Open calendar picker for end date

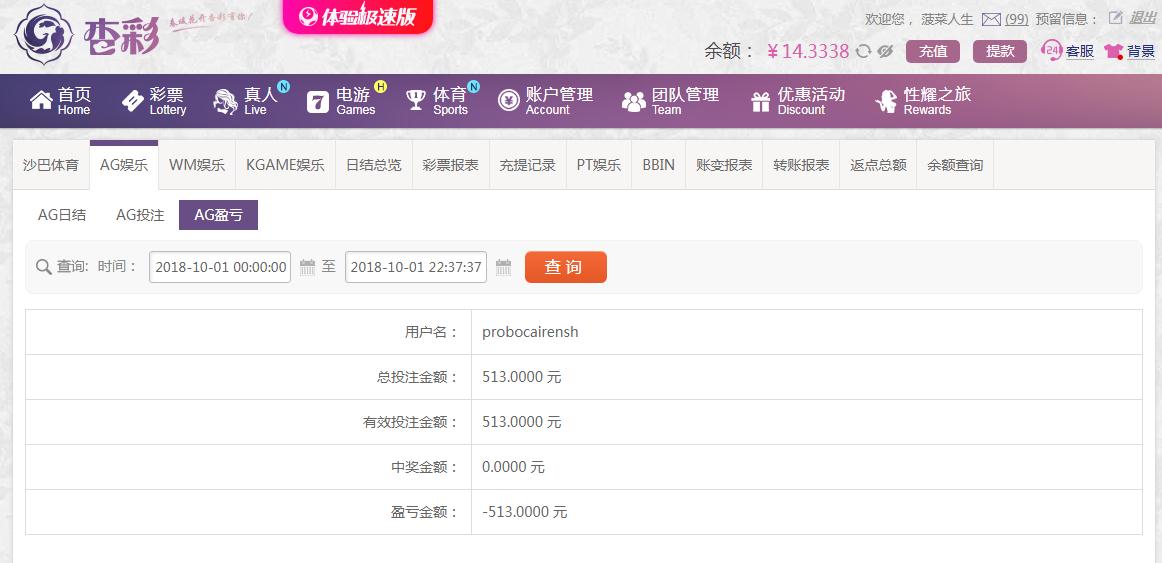[503, 267]
